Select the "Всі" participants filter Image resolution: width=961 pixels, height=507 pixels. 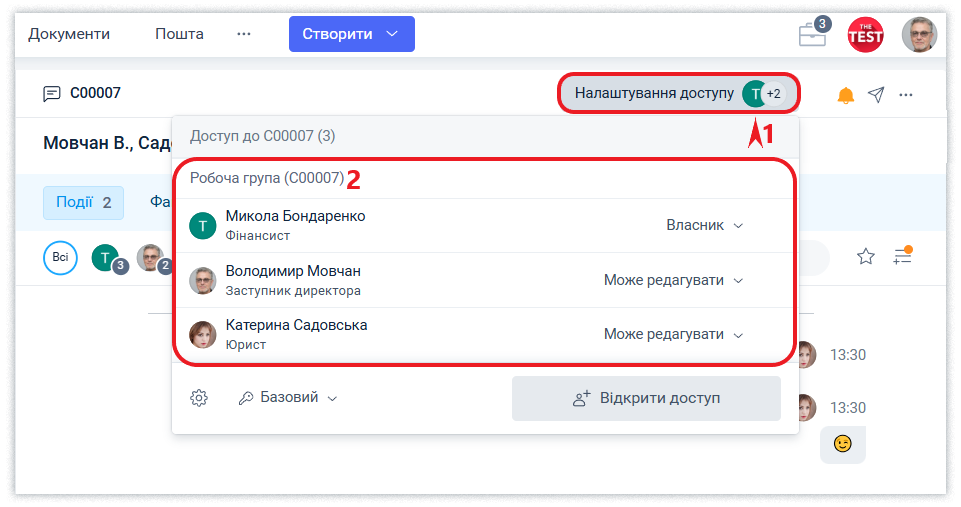[x=60, y=258]
